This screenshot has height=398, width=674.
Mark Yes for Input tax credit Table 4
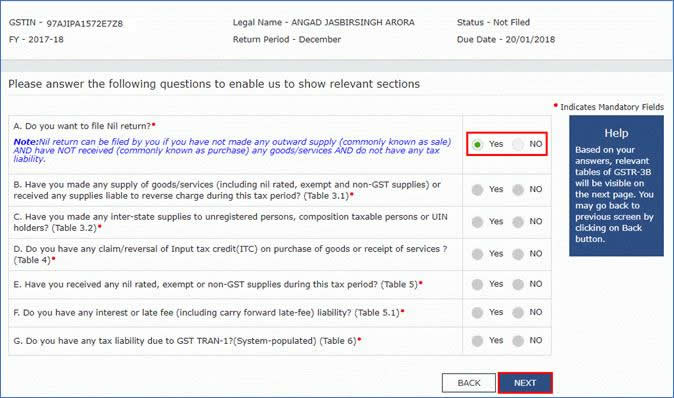[x=477, y=254]
